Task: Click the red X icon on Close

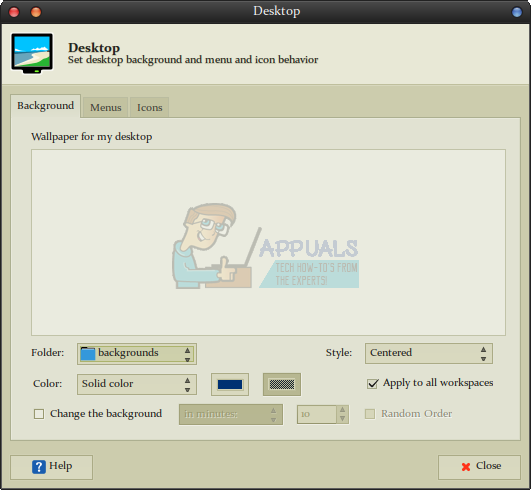Action: click(466, 467)
